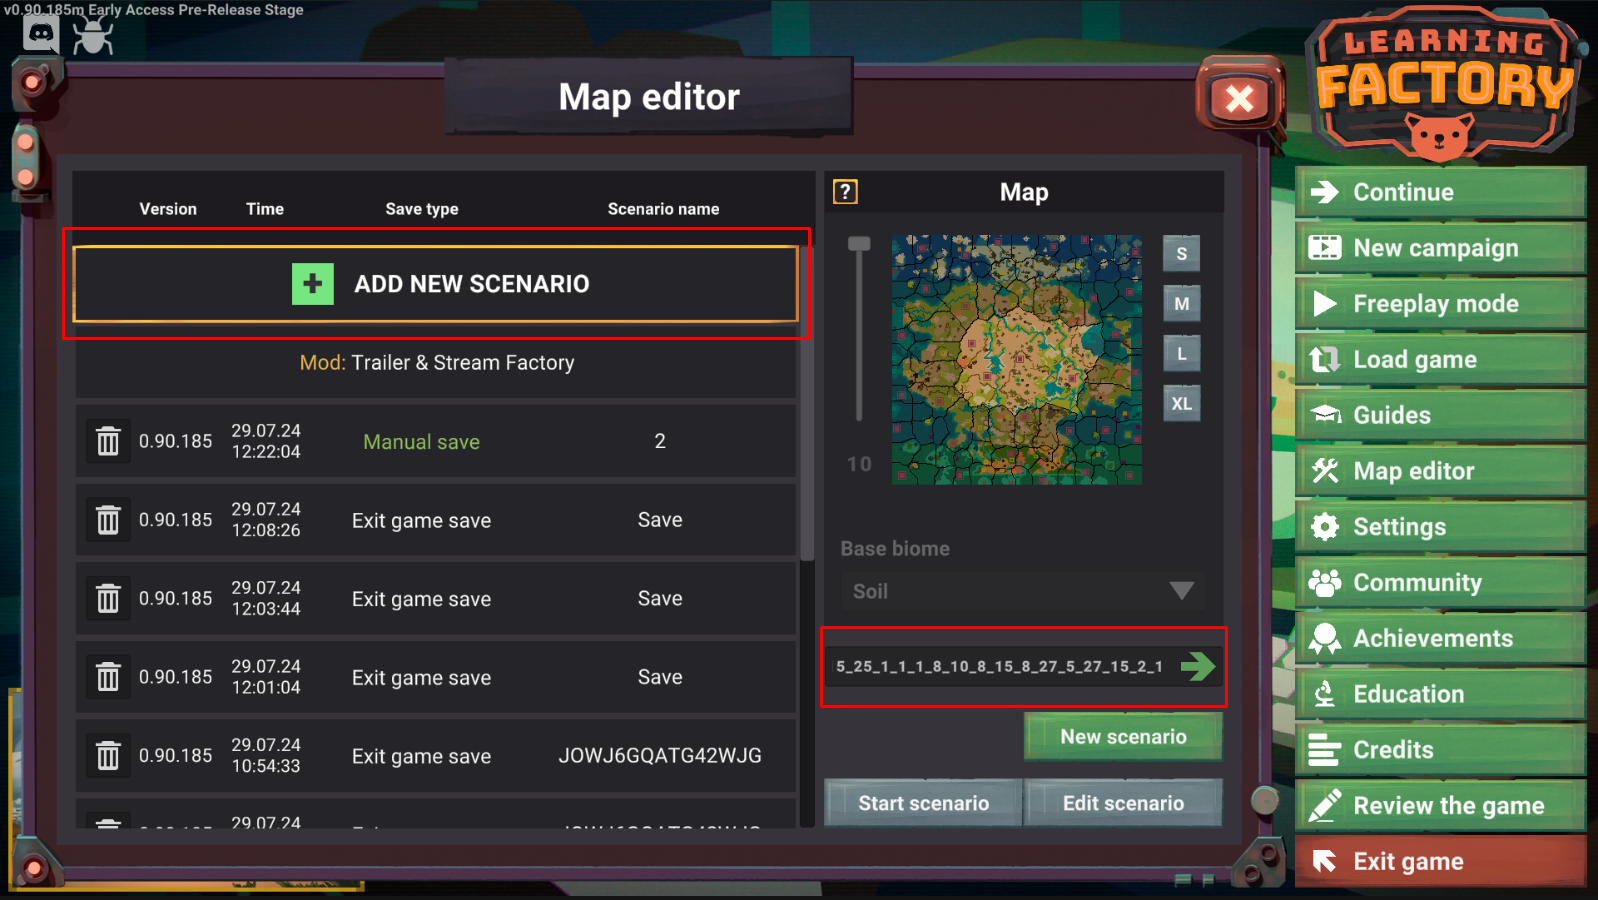
Task: Click the map seed code input field
Action: tap(1000, 666)
